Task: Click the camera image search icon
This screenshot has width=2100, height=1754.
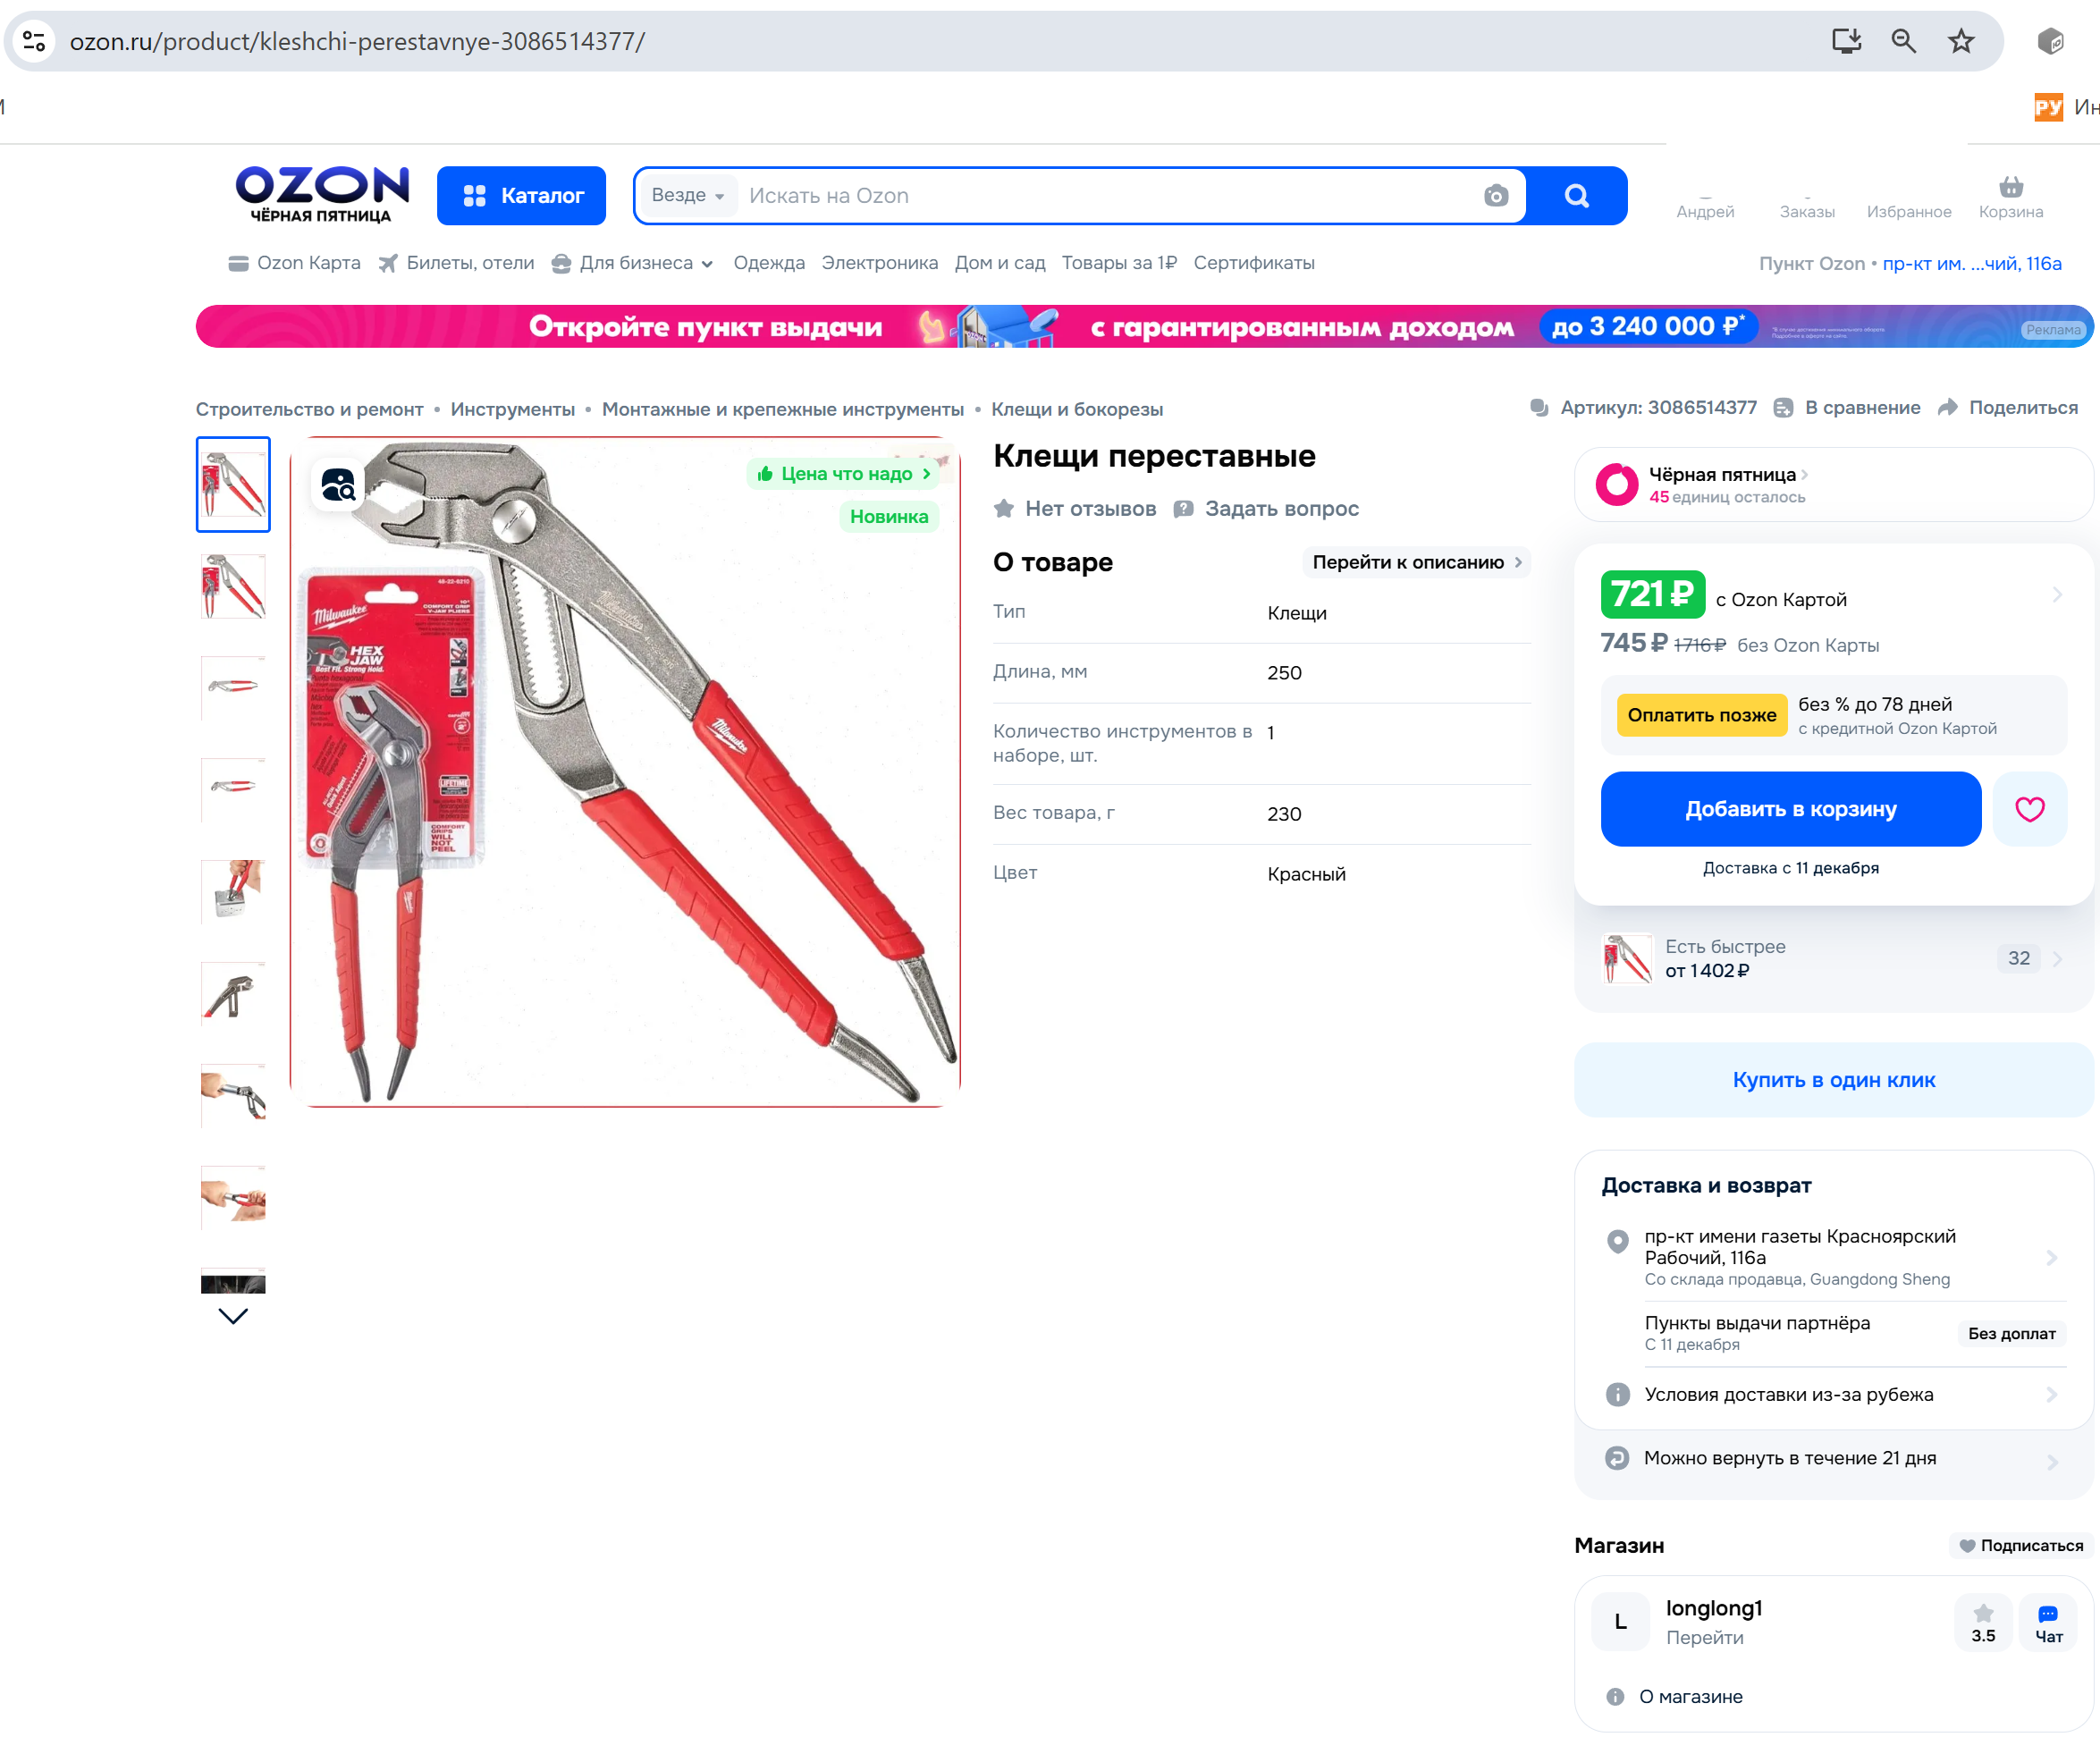Action: pos(1495,196)
